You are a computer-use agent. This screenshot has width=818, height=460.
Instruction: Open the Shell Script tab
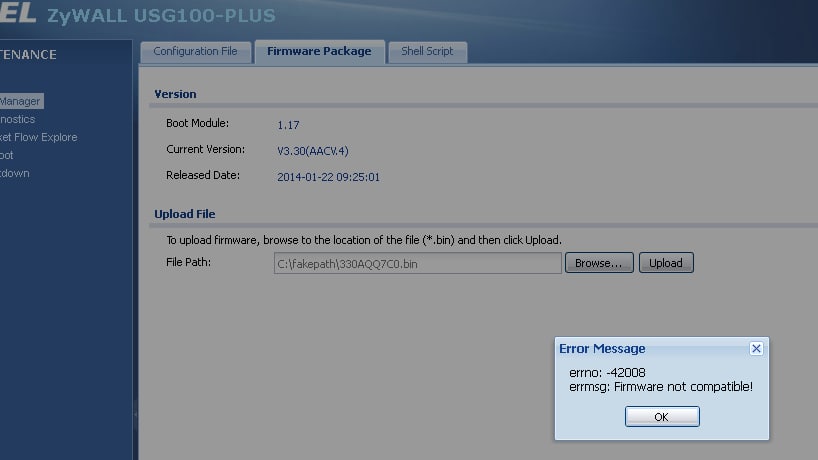427,52
